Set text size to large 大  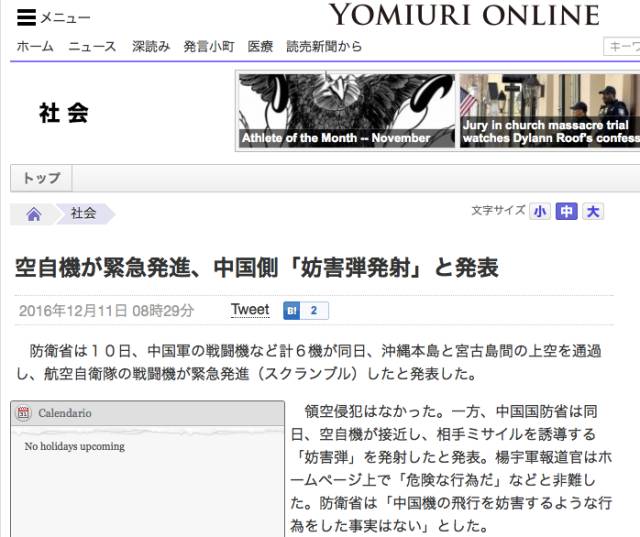pos(593,211)
